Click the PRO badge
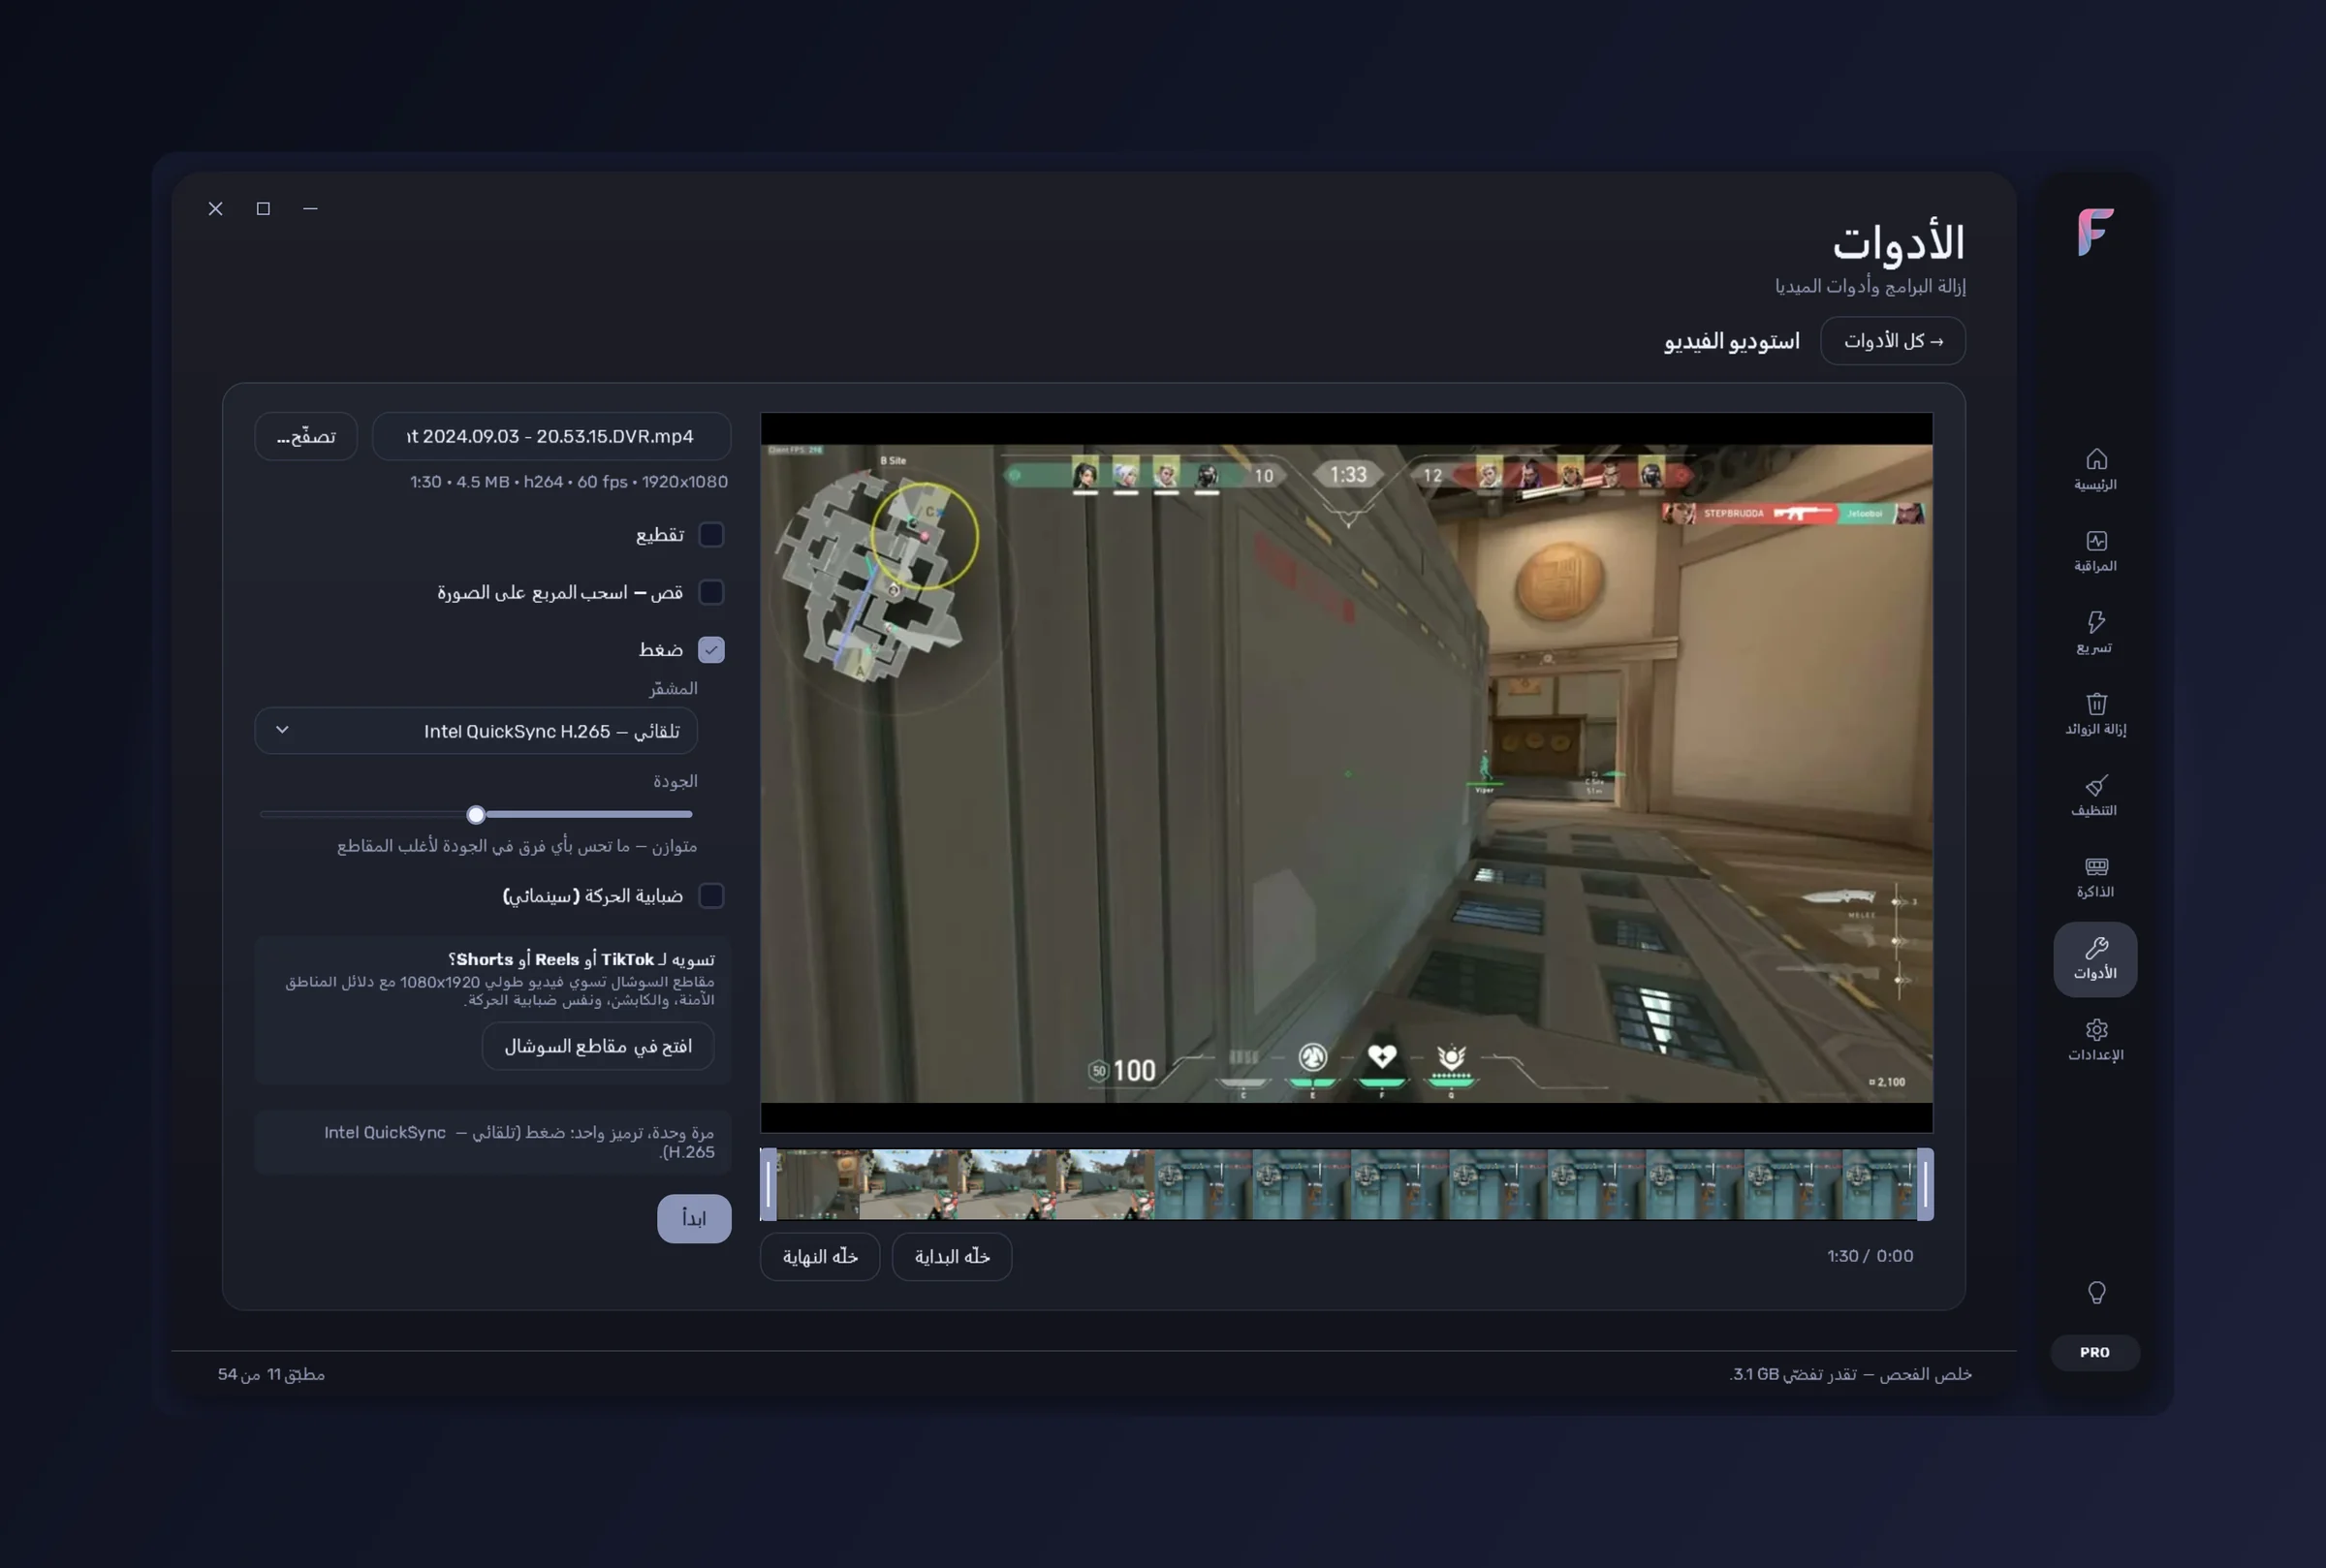The width and height of the screenshot is (2326, 1568). pyautogui.click(x=2095, y=1352)
